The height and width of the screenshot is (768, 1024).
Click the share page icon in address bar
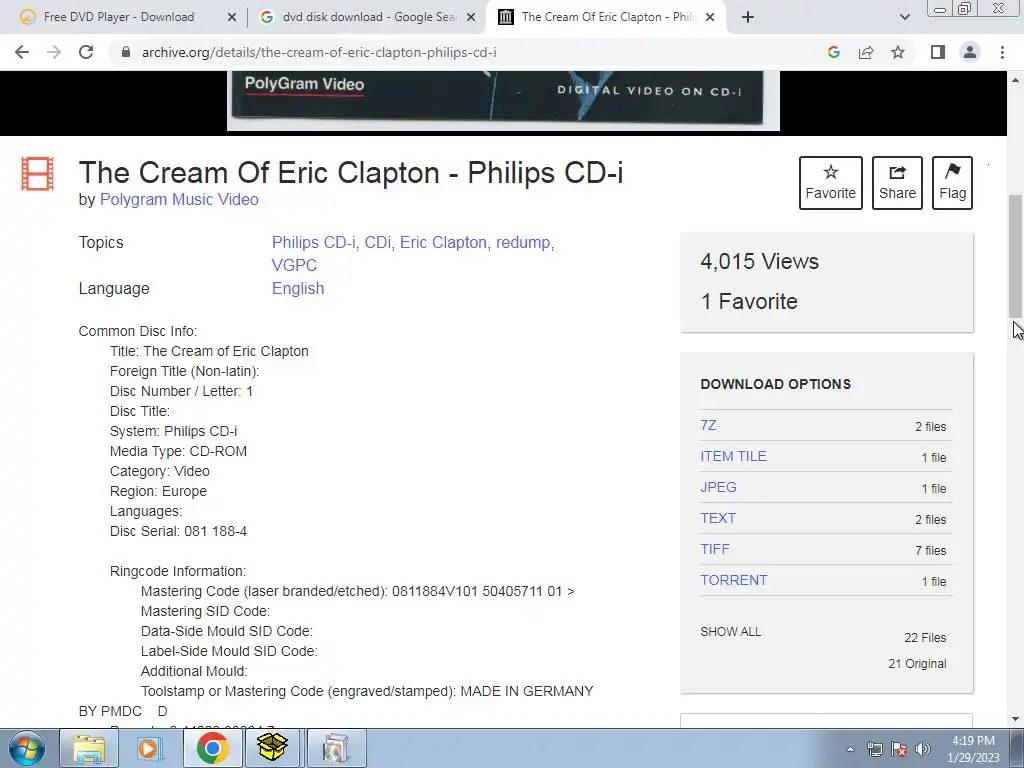coord(866,52)
